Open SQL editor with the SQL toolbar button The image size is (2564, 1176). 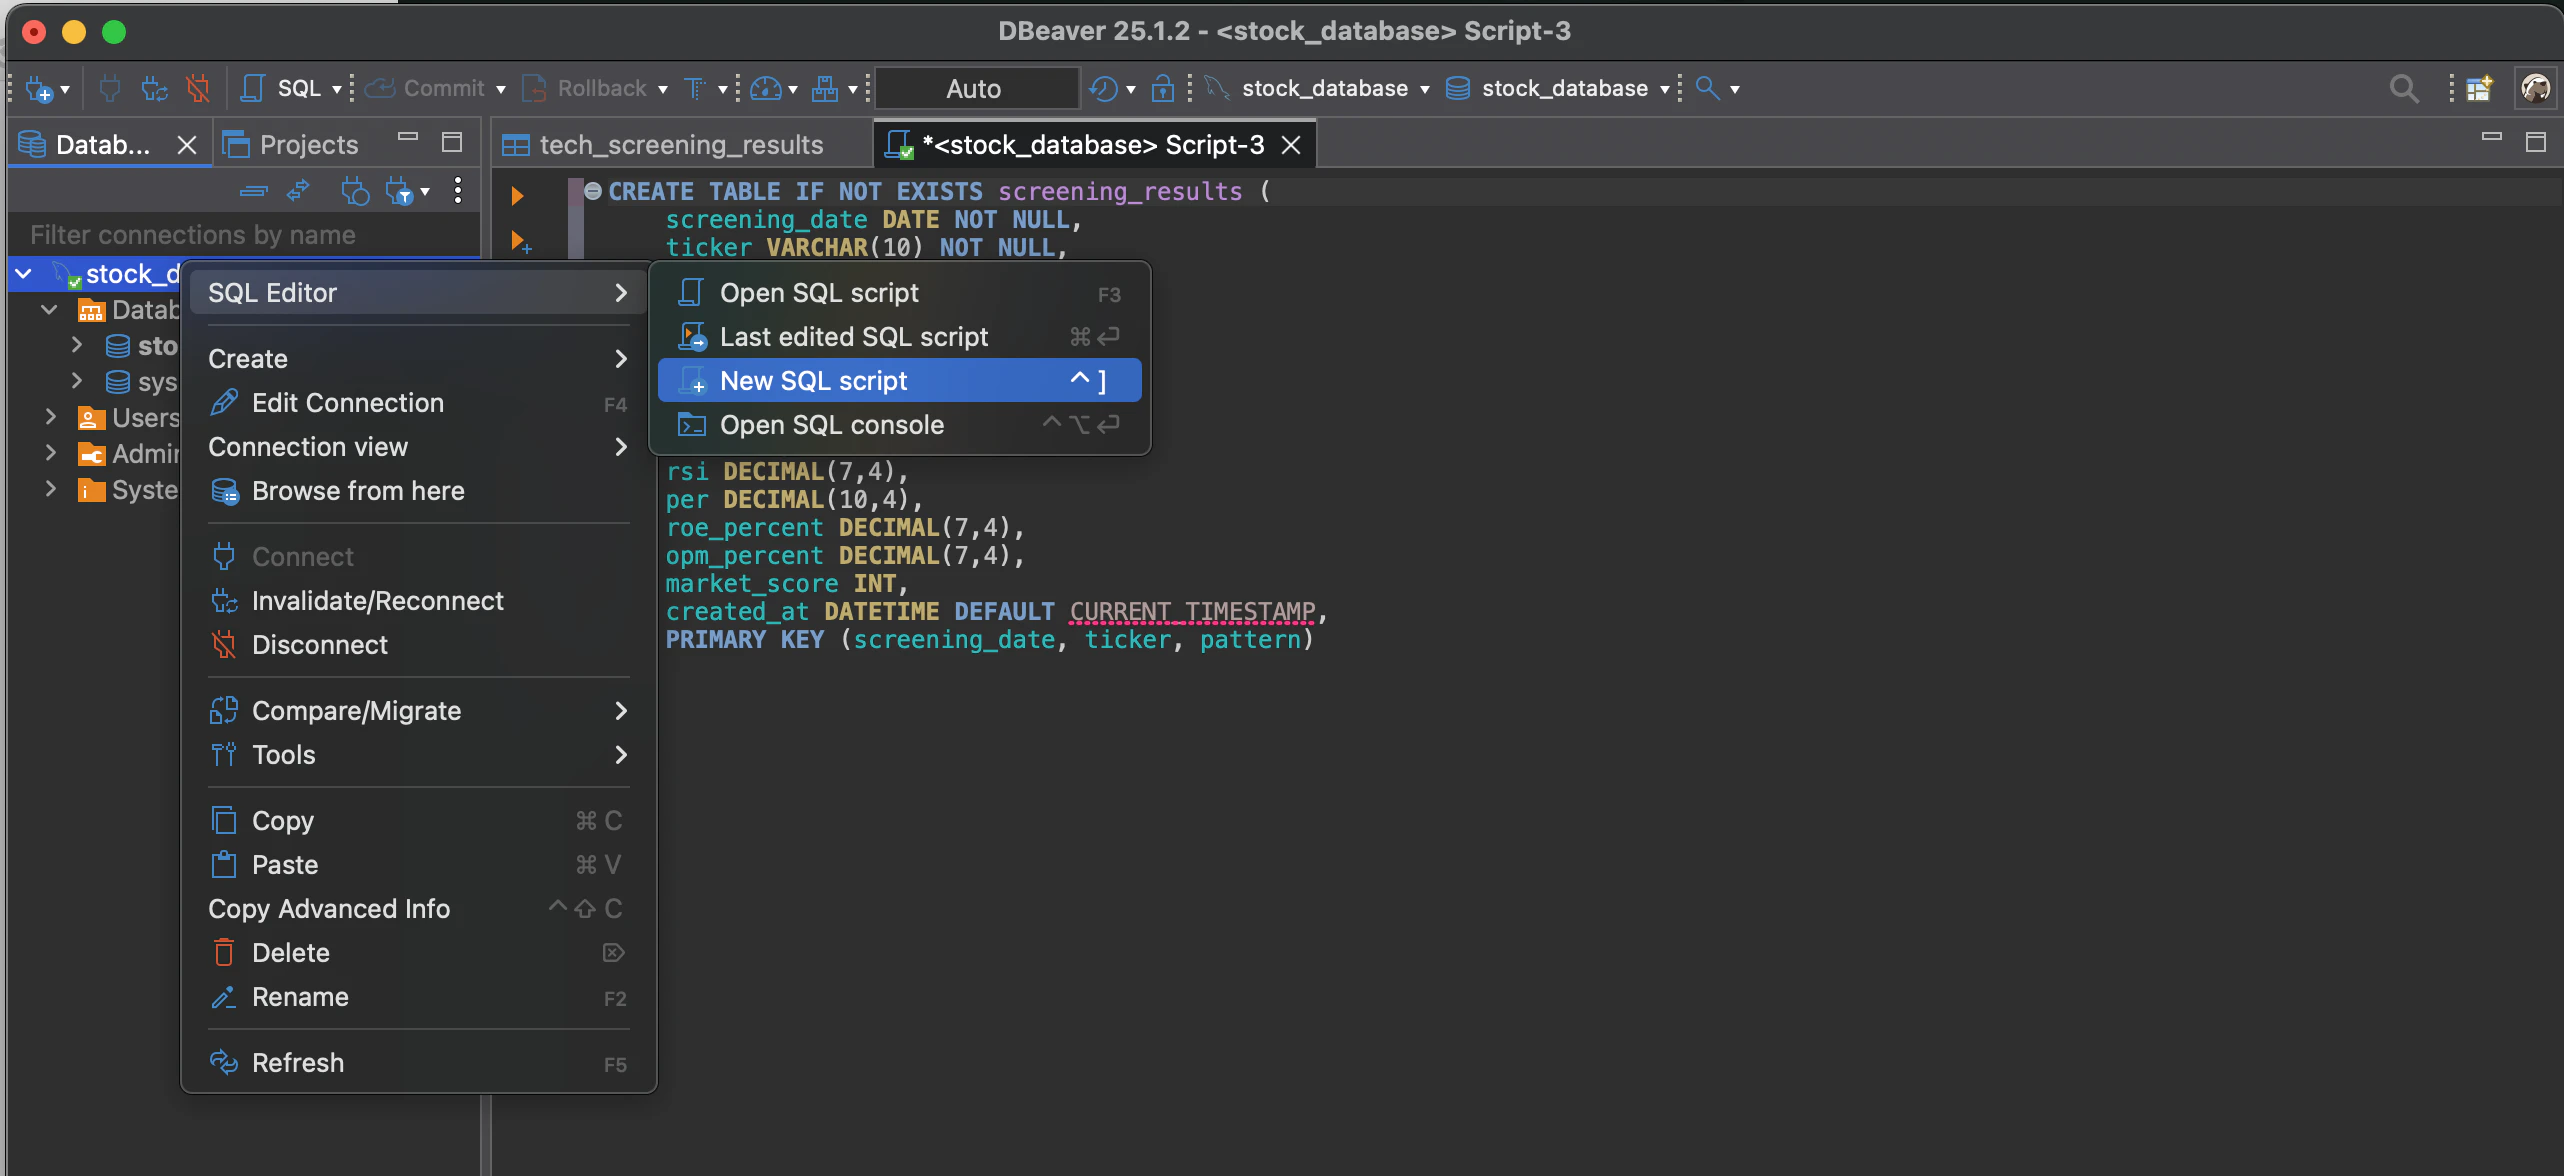coord(282,89)
